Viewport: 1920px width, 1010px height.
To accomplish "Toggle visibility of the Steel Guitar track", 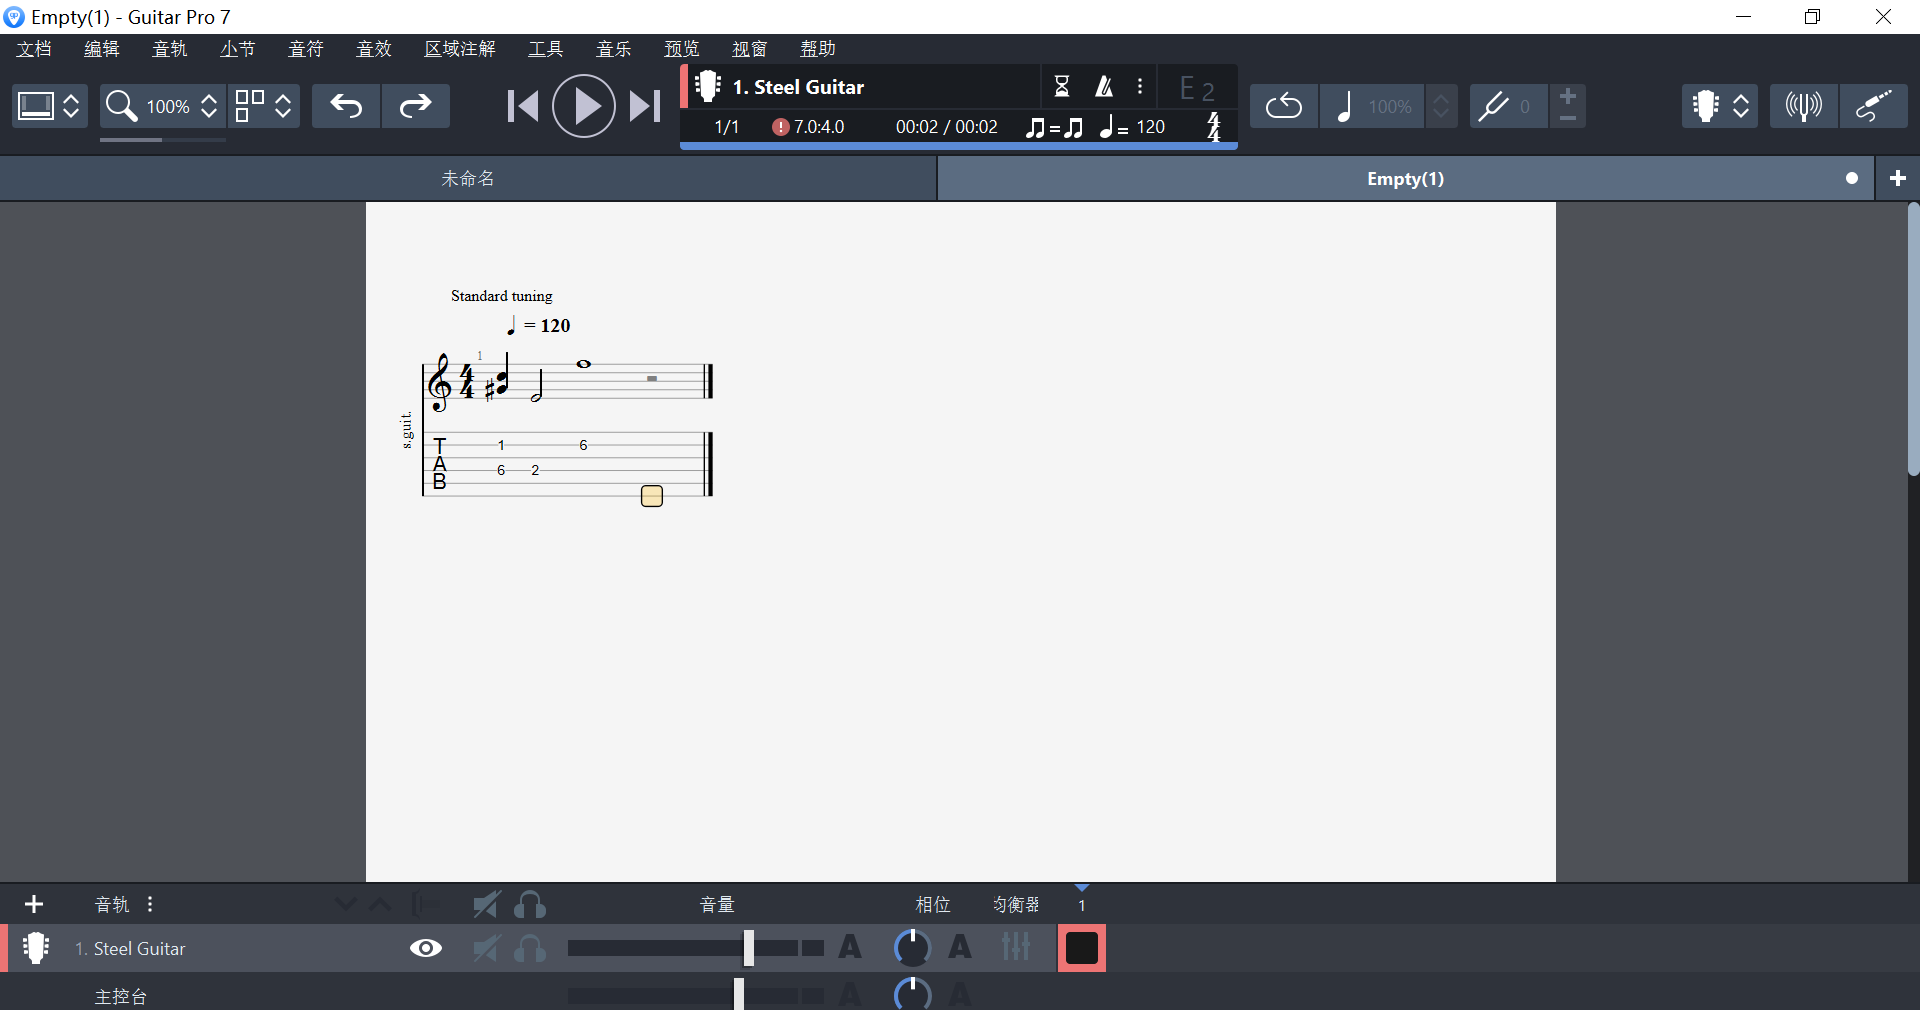I will [425, 948].
